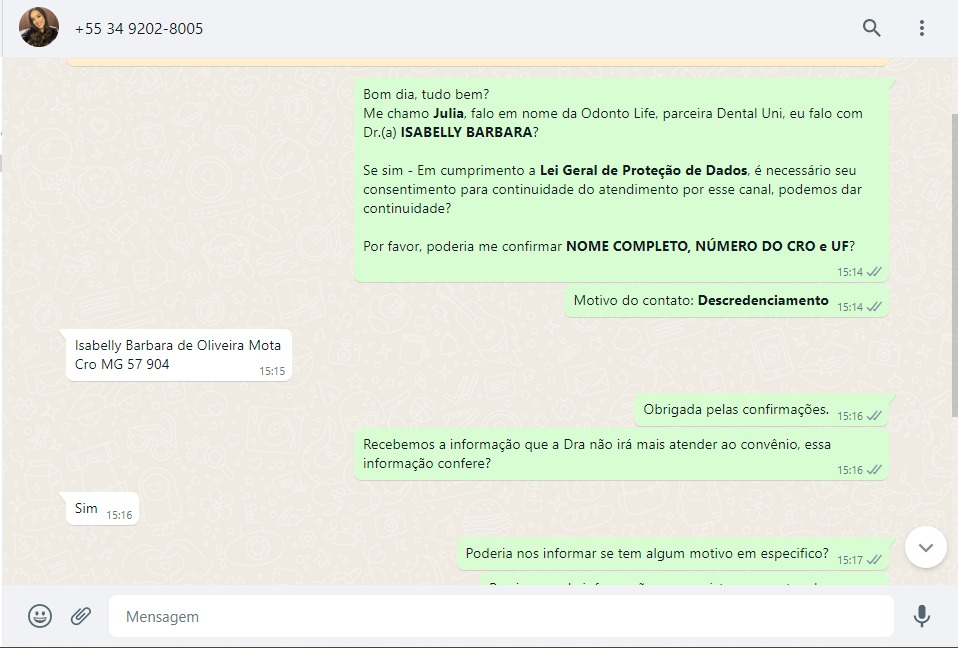Open search in this conversation
This screenshot has width=958, height=648.
pyautogui.click(x=871, y=28)
